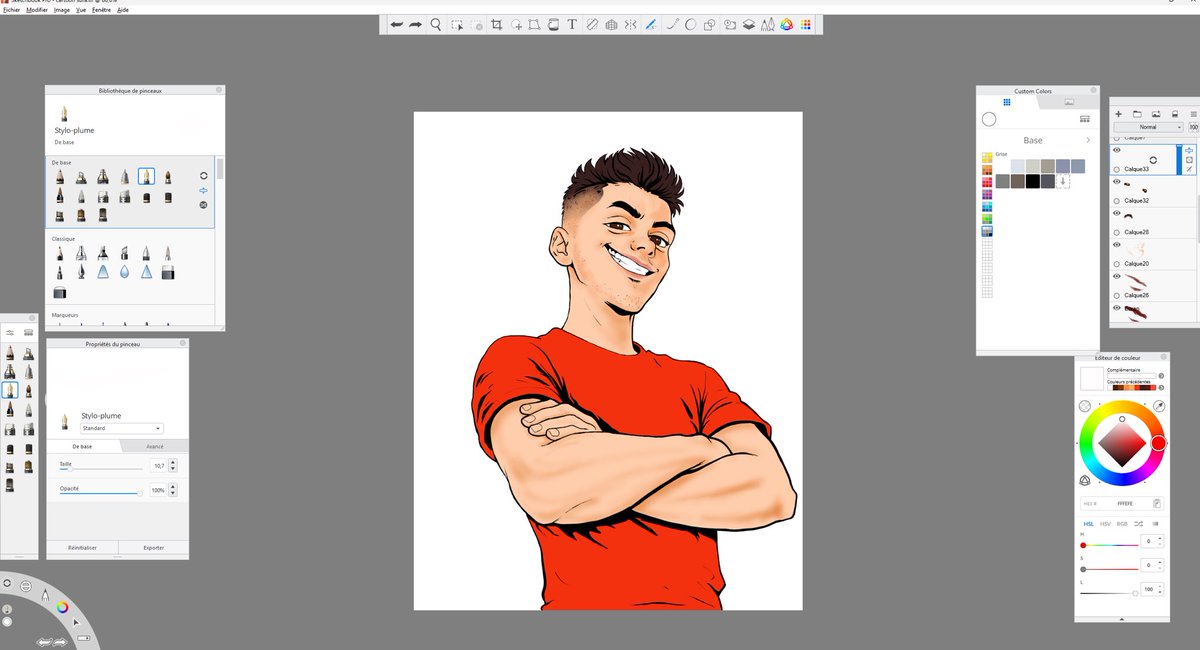
Task: Collapse the Color Editor bottom arrow
Action: coord(1122,619)
